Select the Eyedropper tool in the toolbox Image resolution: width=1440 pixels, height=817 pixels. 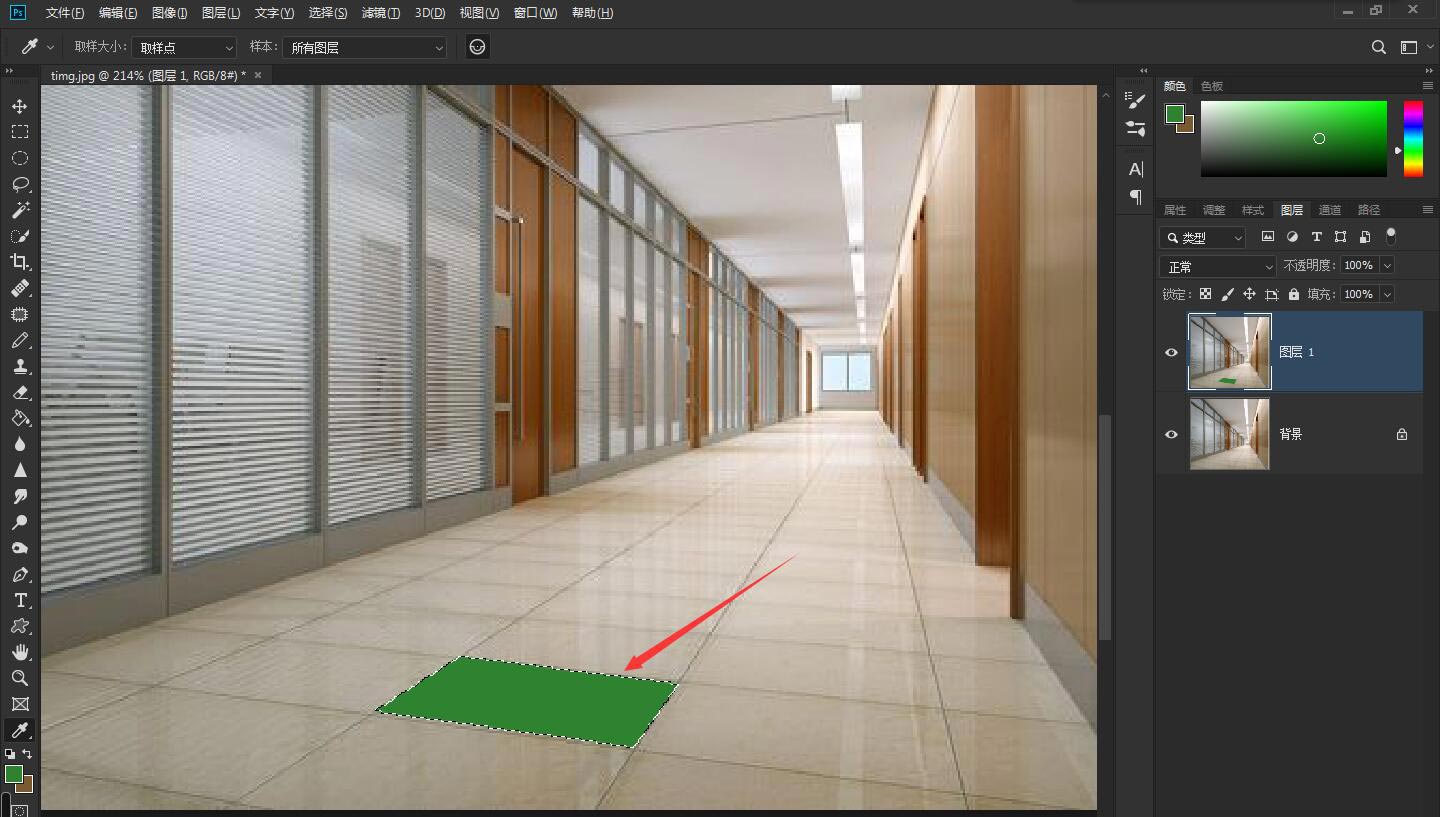(20, 730)
